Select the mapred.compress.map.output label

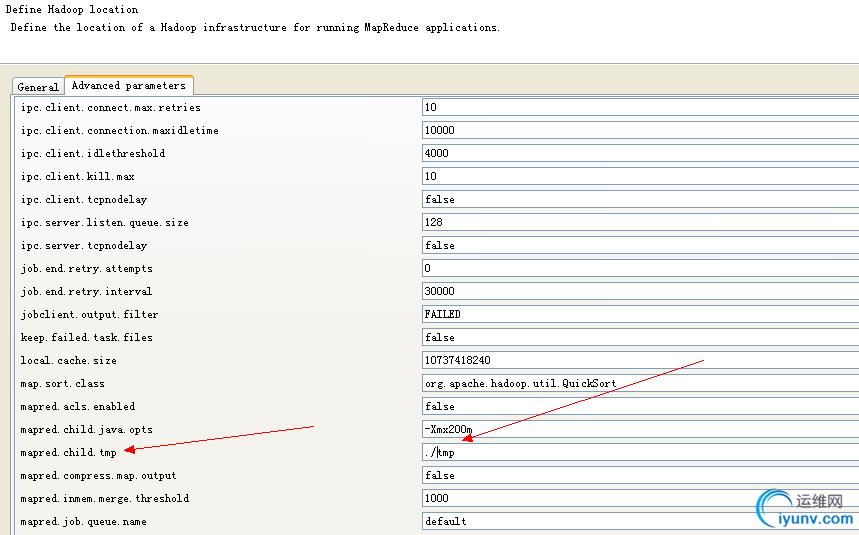click(x=99, y=476)
